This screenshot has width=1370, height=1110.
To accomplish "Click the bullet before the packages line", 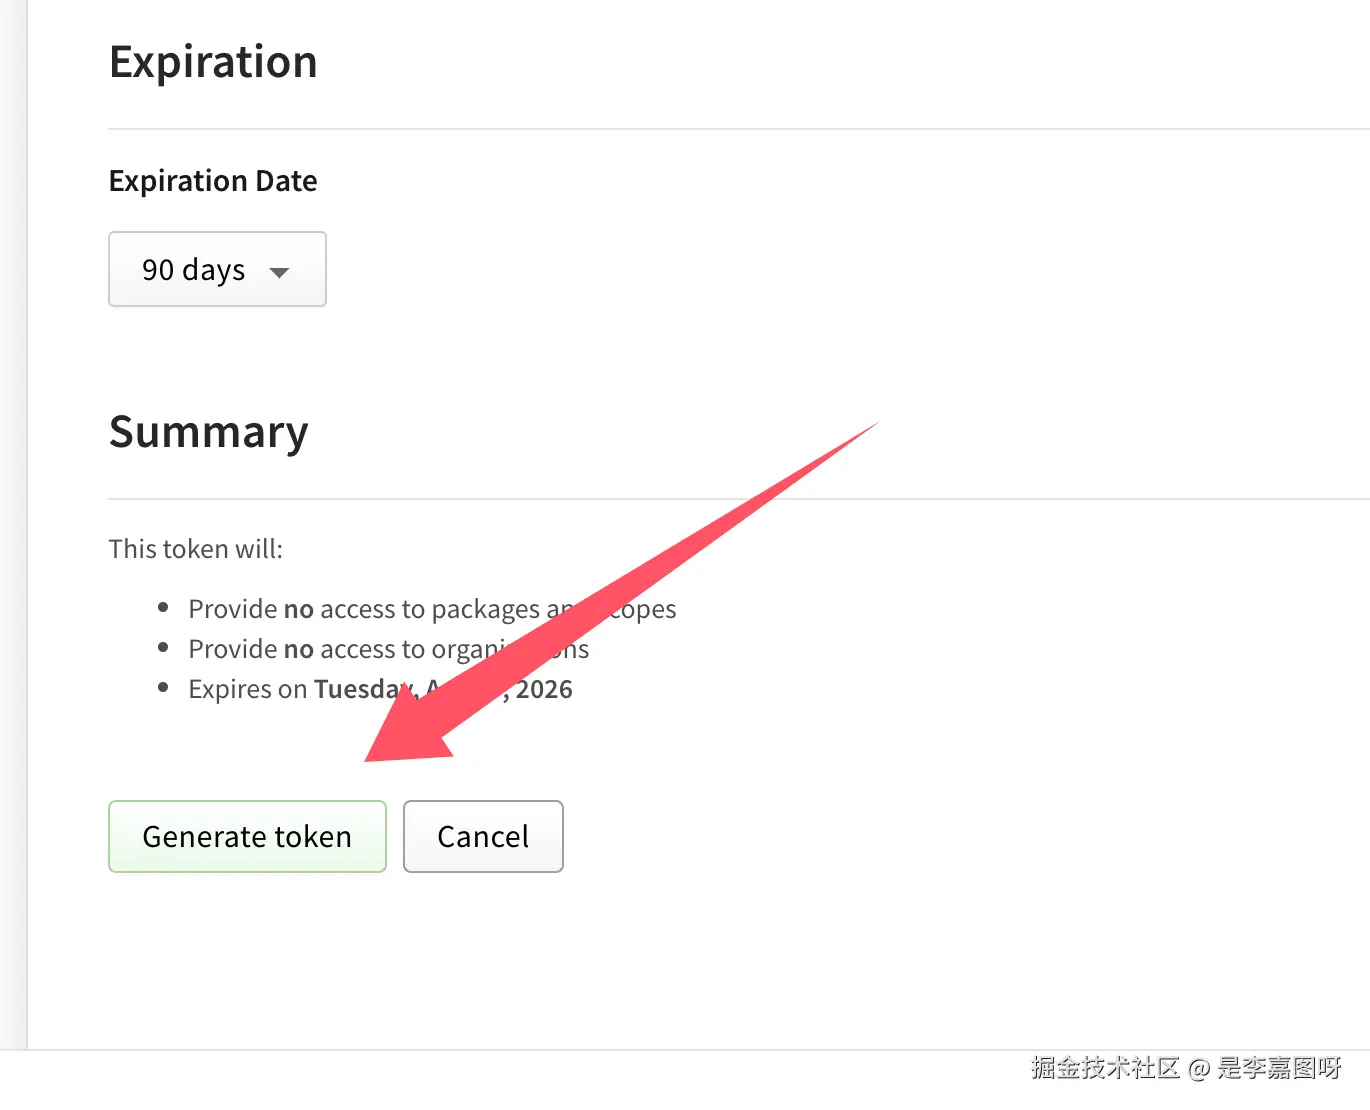I will [x=163, y=608].
